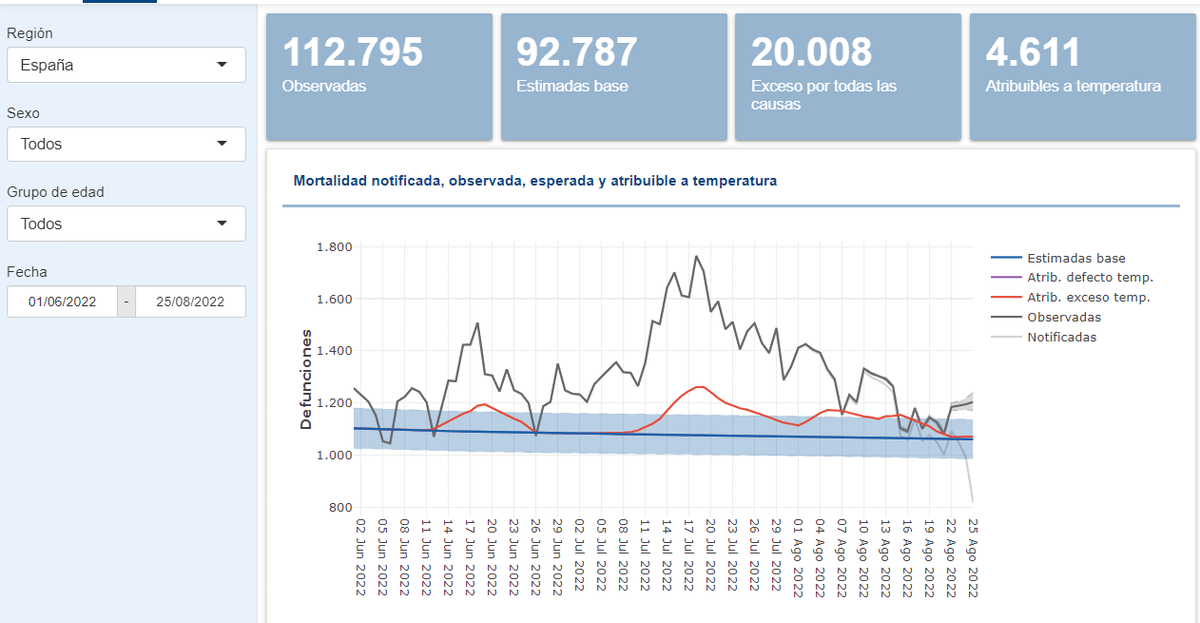Open the Región dropdown showing España

coord(126,65)
